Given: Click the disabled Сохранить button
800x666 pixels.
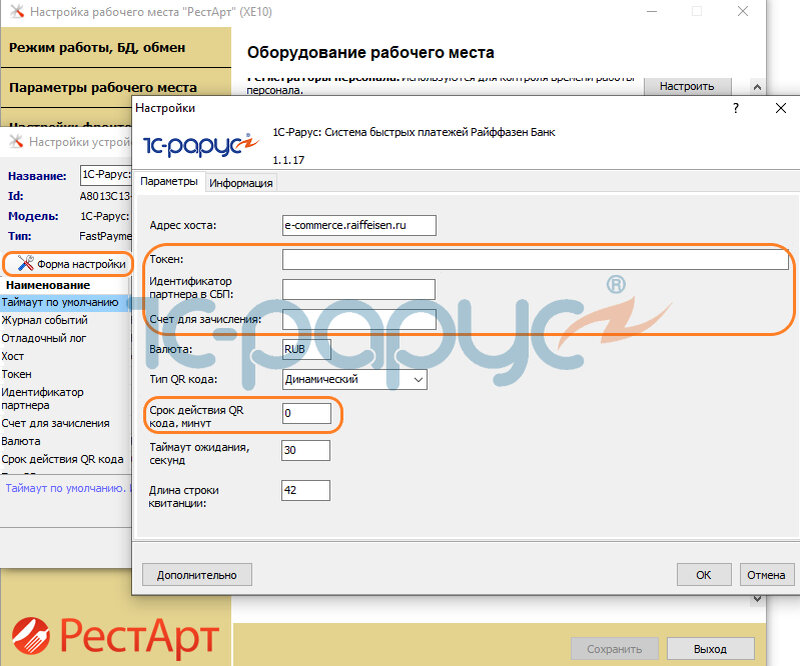Looking at the screenshot, I should 614,649.
